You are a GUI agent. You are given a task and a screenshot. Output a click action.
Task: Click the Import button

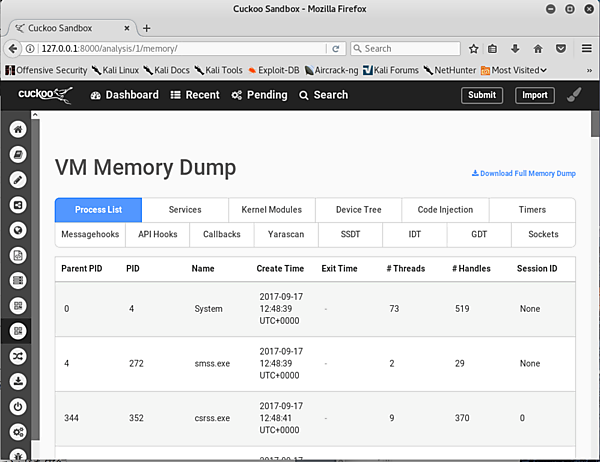click(x=534, y=95)
